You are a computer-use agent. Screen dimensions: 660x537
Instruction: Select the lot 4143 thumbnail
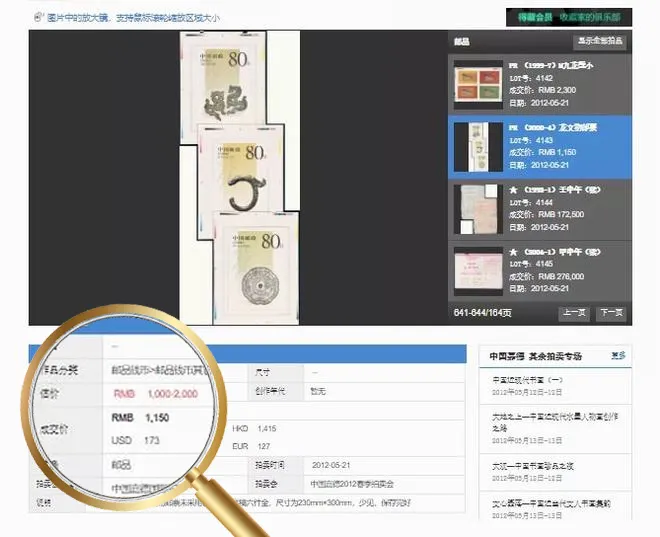(478, 147)
